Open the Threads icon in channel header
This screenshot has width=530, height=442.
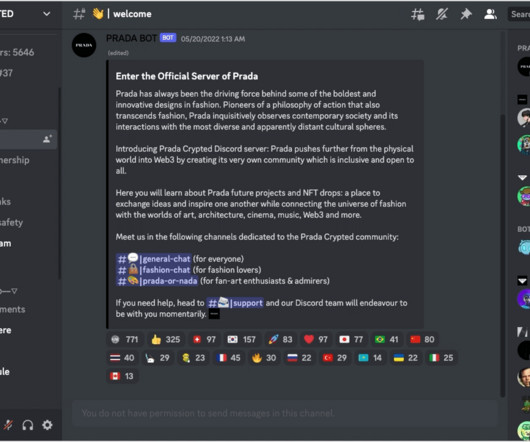[x=418, y=14]
